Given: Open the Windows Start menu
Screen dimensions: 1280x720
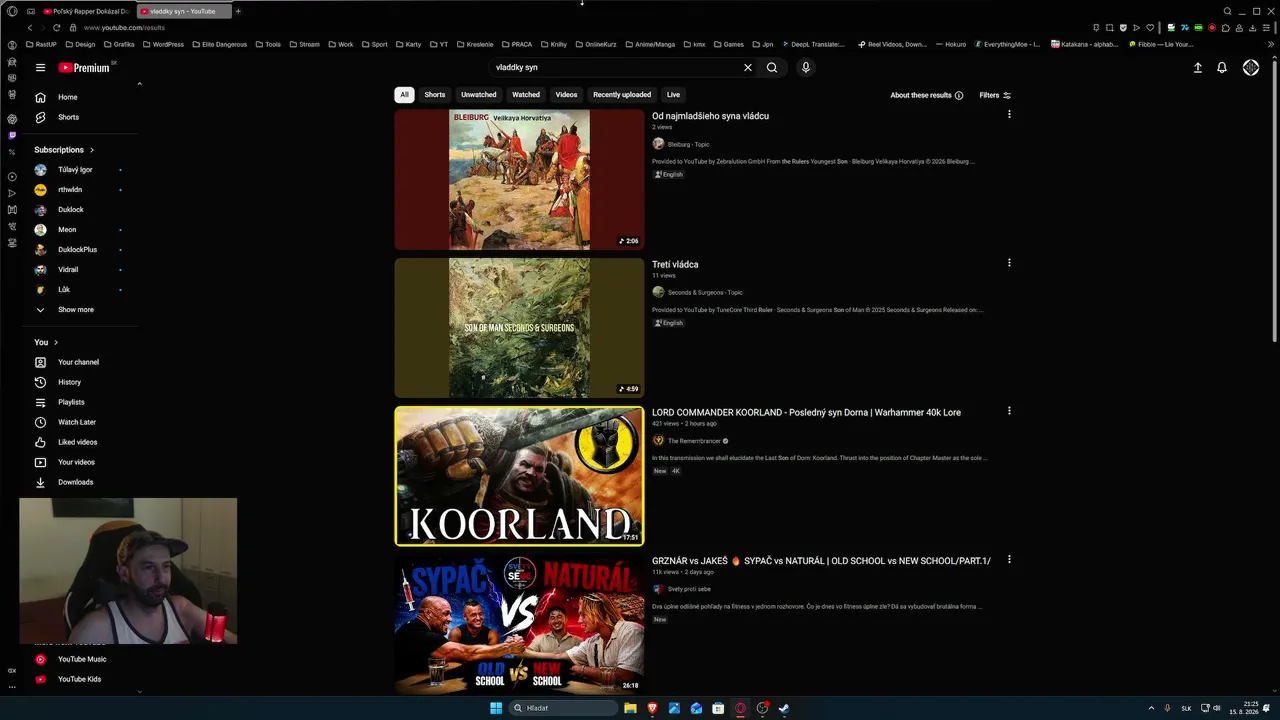Looking at the screenshot, I should 496,708.
